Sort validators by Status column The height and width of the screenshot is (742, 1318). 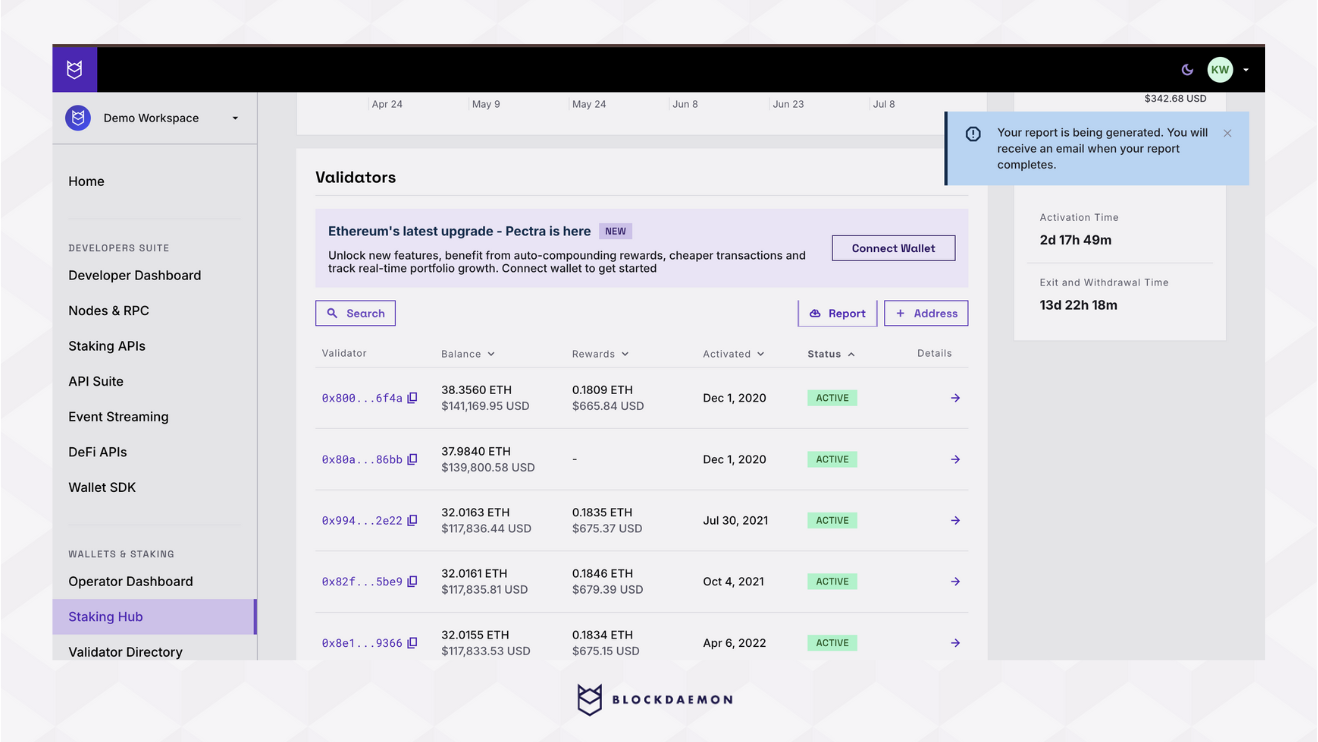[x=831, y=354]
